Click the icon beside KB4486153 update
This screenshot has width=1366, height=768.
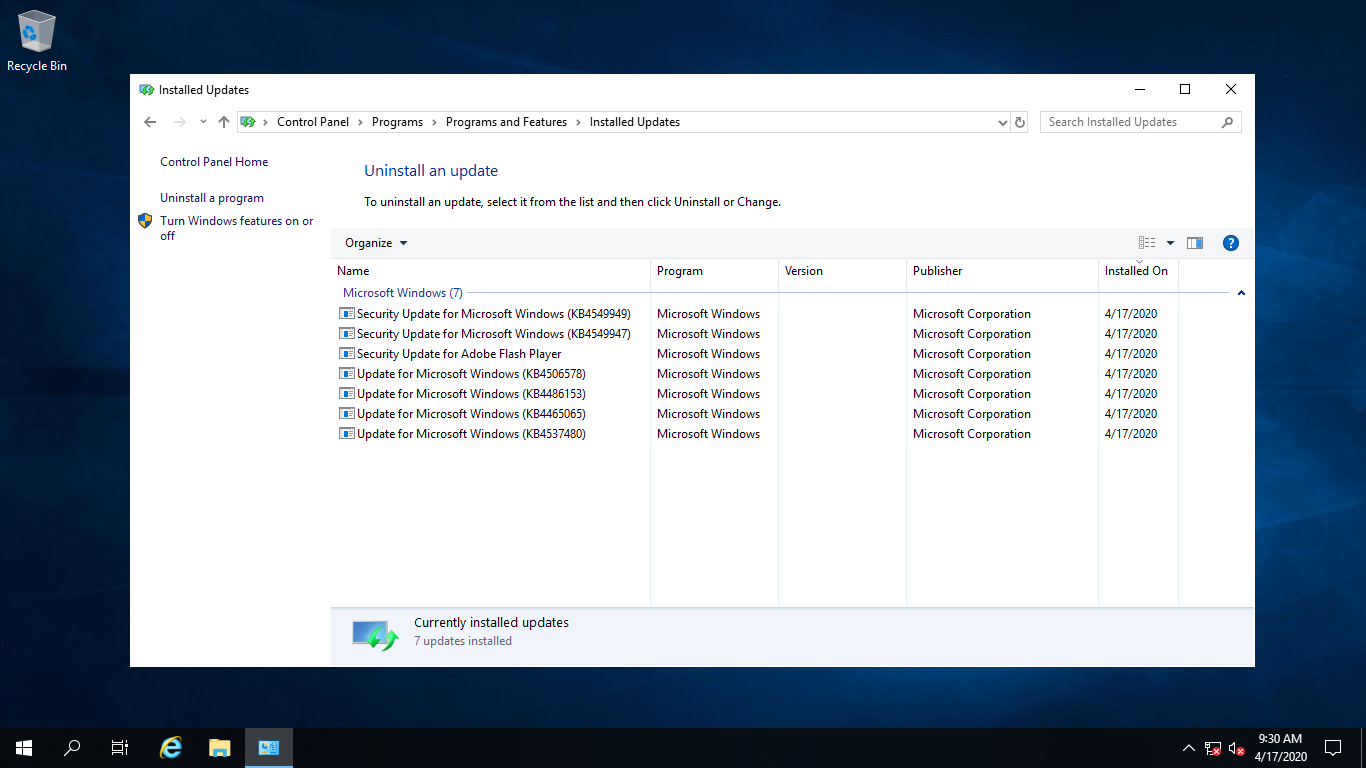(x=347, y=394)
